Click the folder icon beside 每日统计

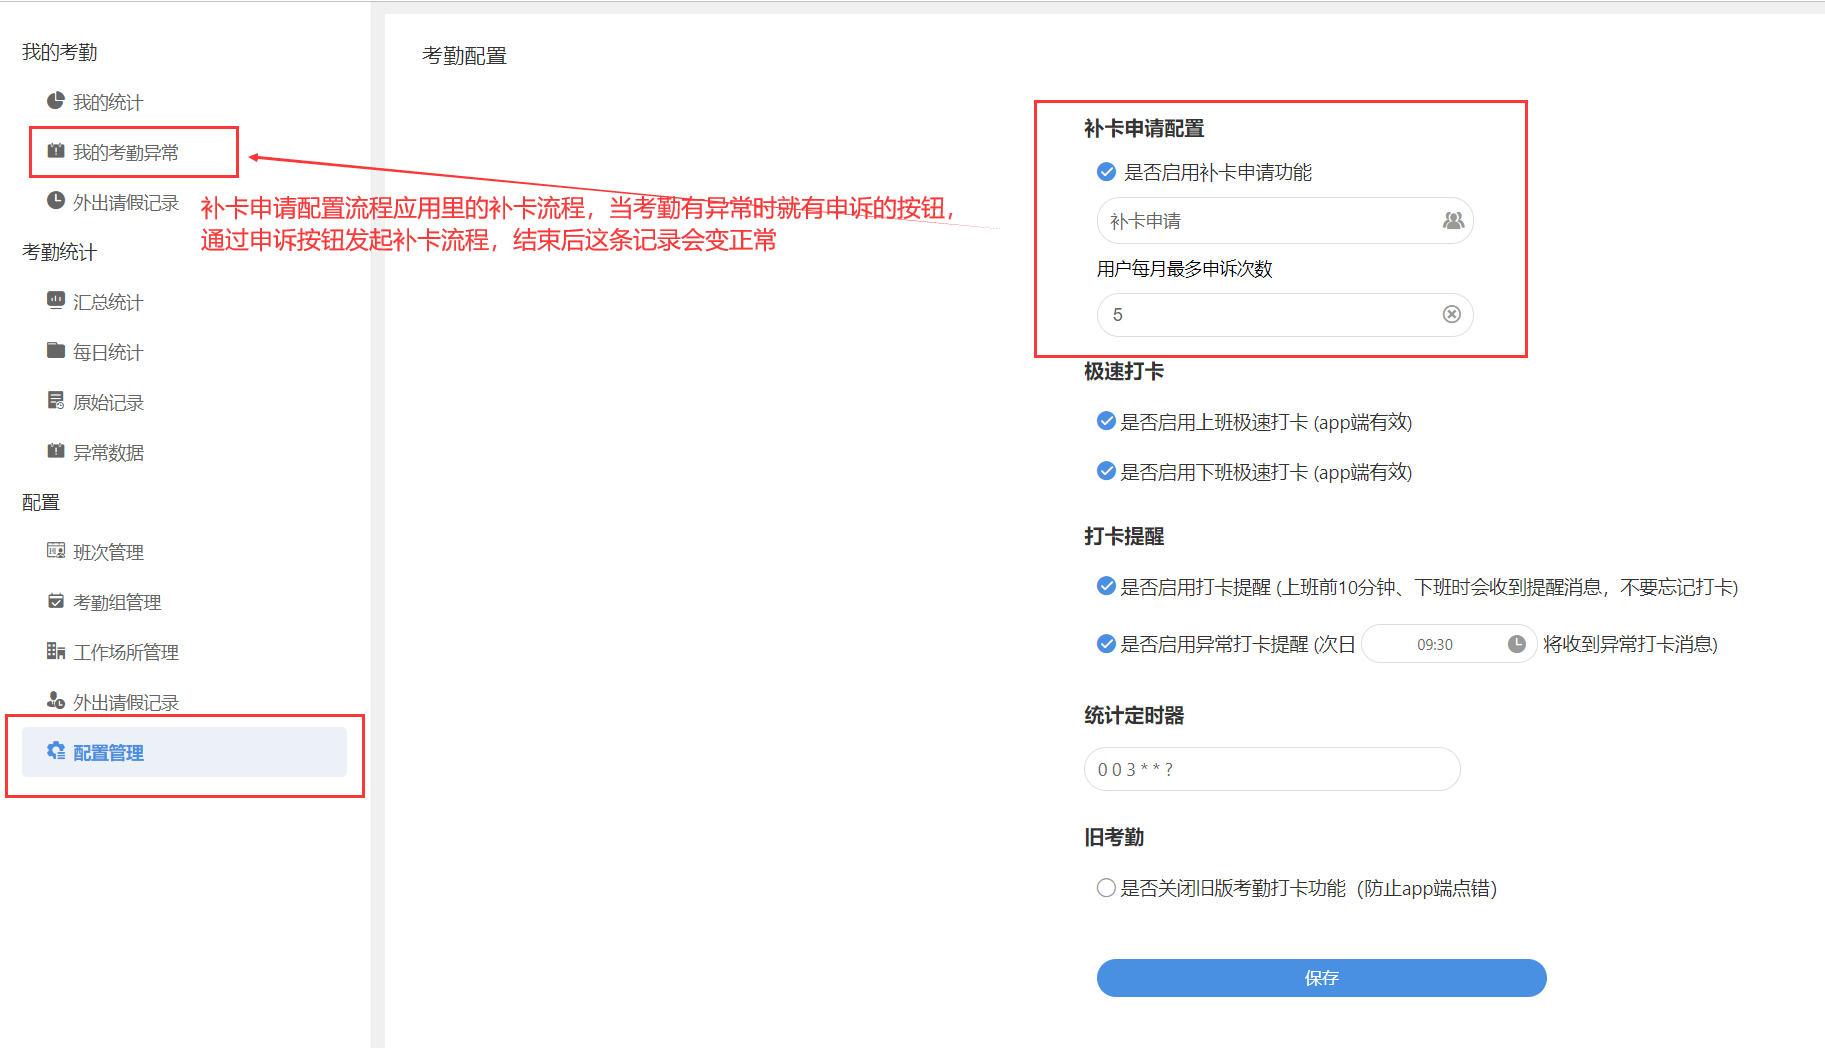pyautogui.click(x=56, y=350)
